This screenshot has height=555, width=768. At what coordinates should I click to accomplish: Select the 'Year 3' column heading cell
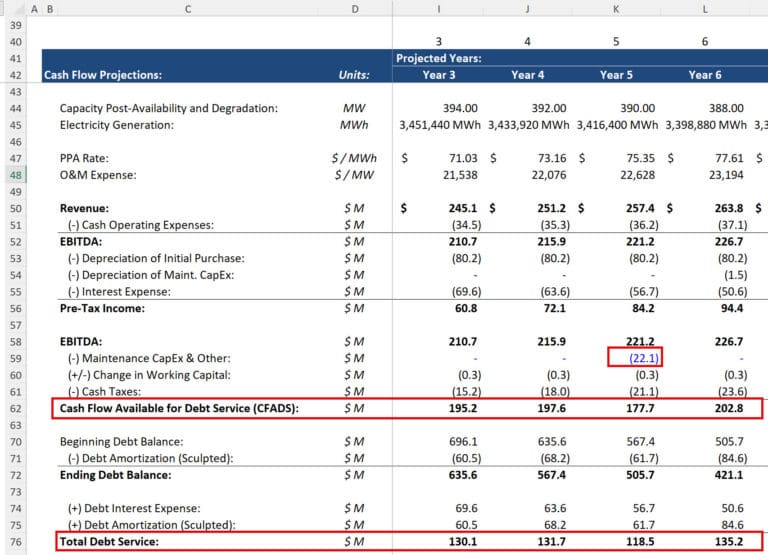439,75
